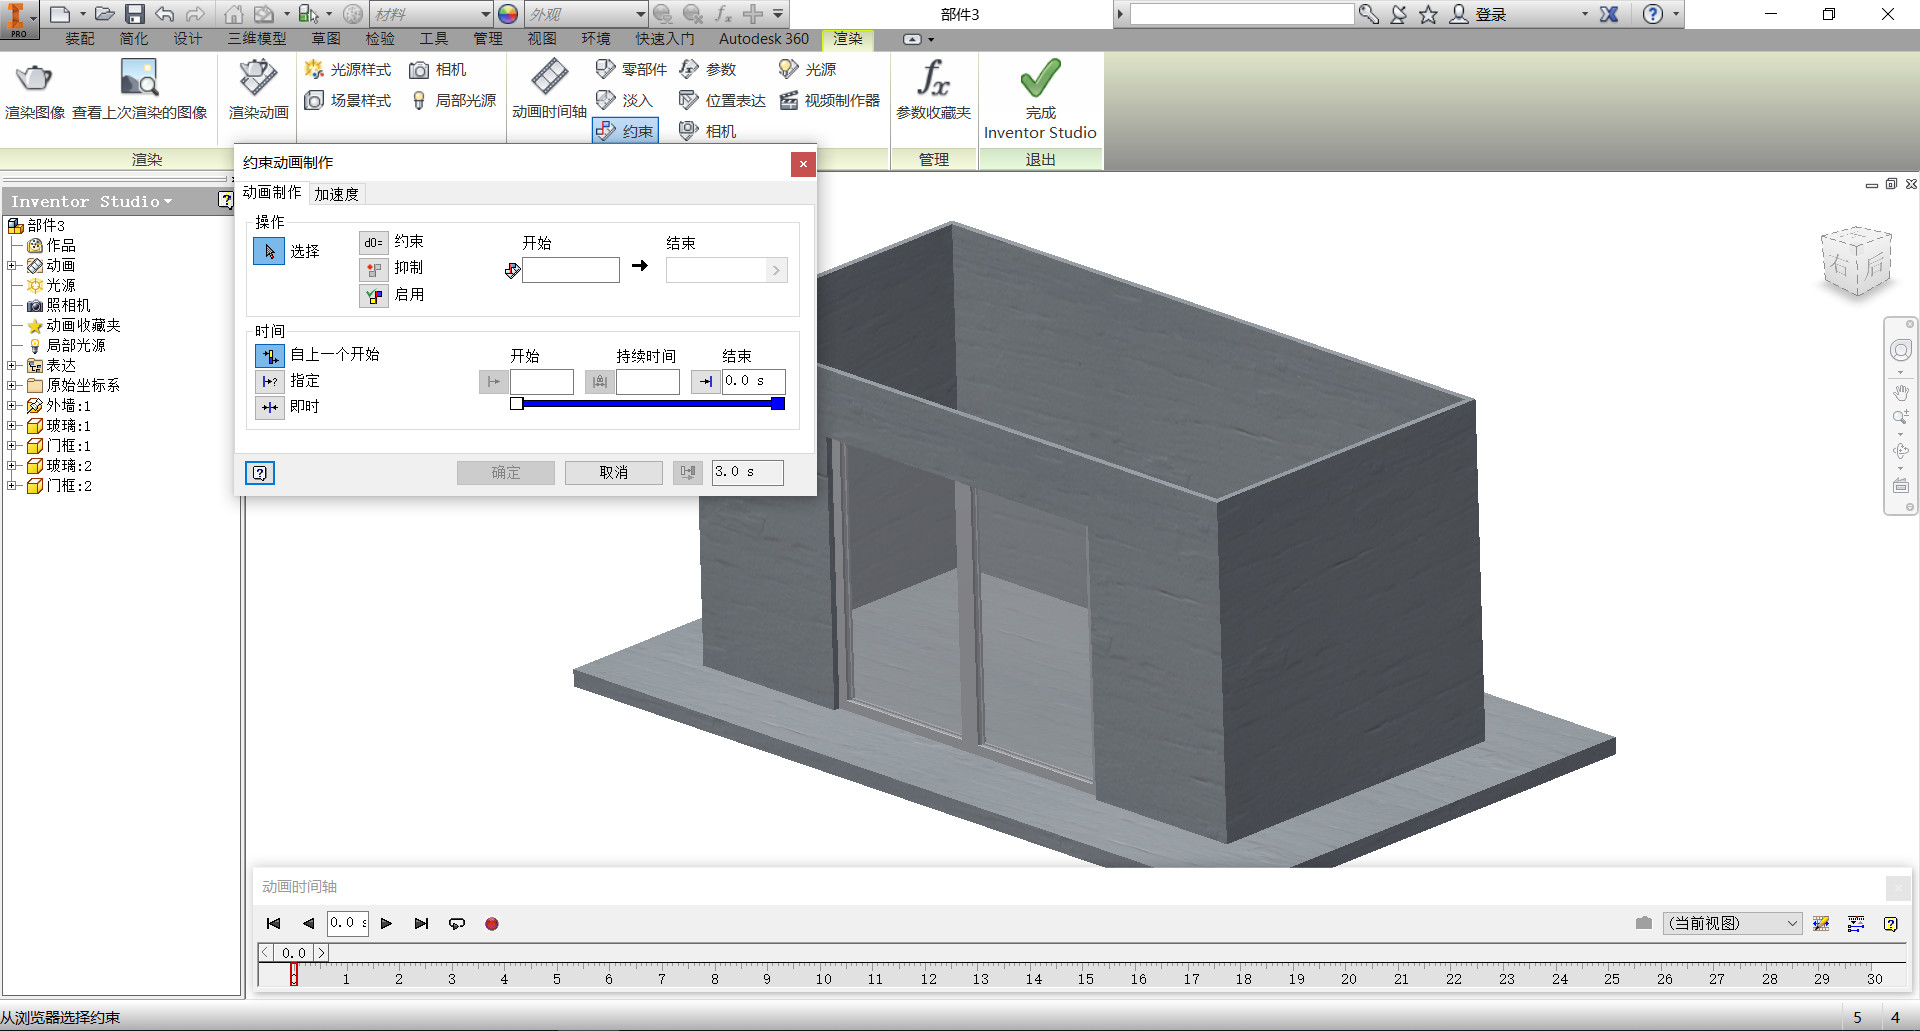Open 光源样式 lighting styles

pyautogui.click(x=348, y=69)
